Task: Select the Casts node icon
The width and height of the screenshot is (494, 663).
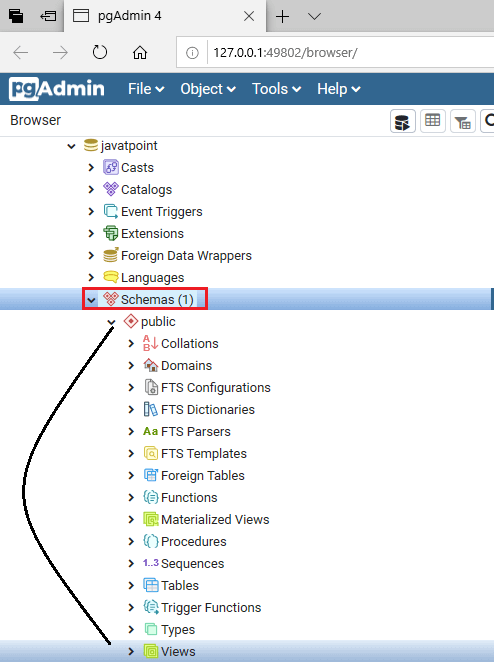Action: tap(111, 167)
